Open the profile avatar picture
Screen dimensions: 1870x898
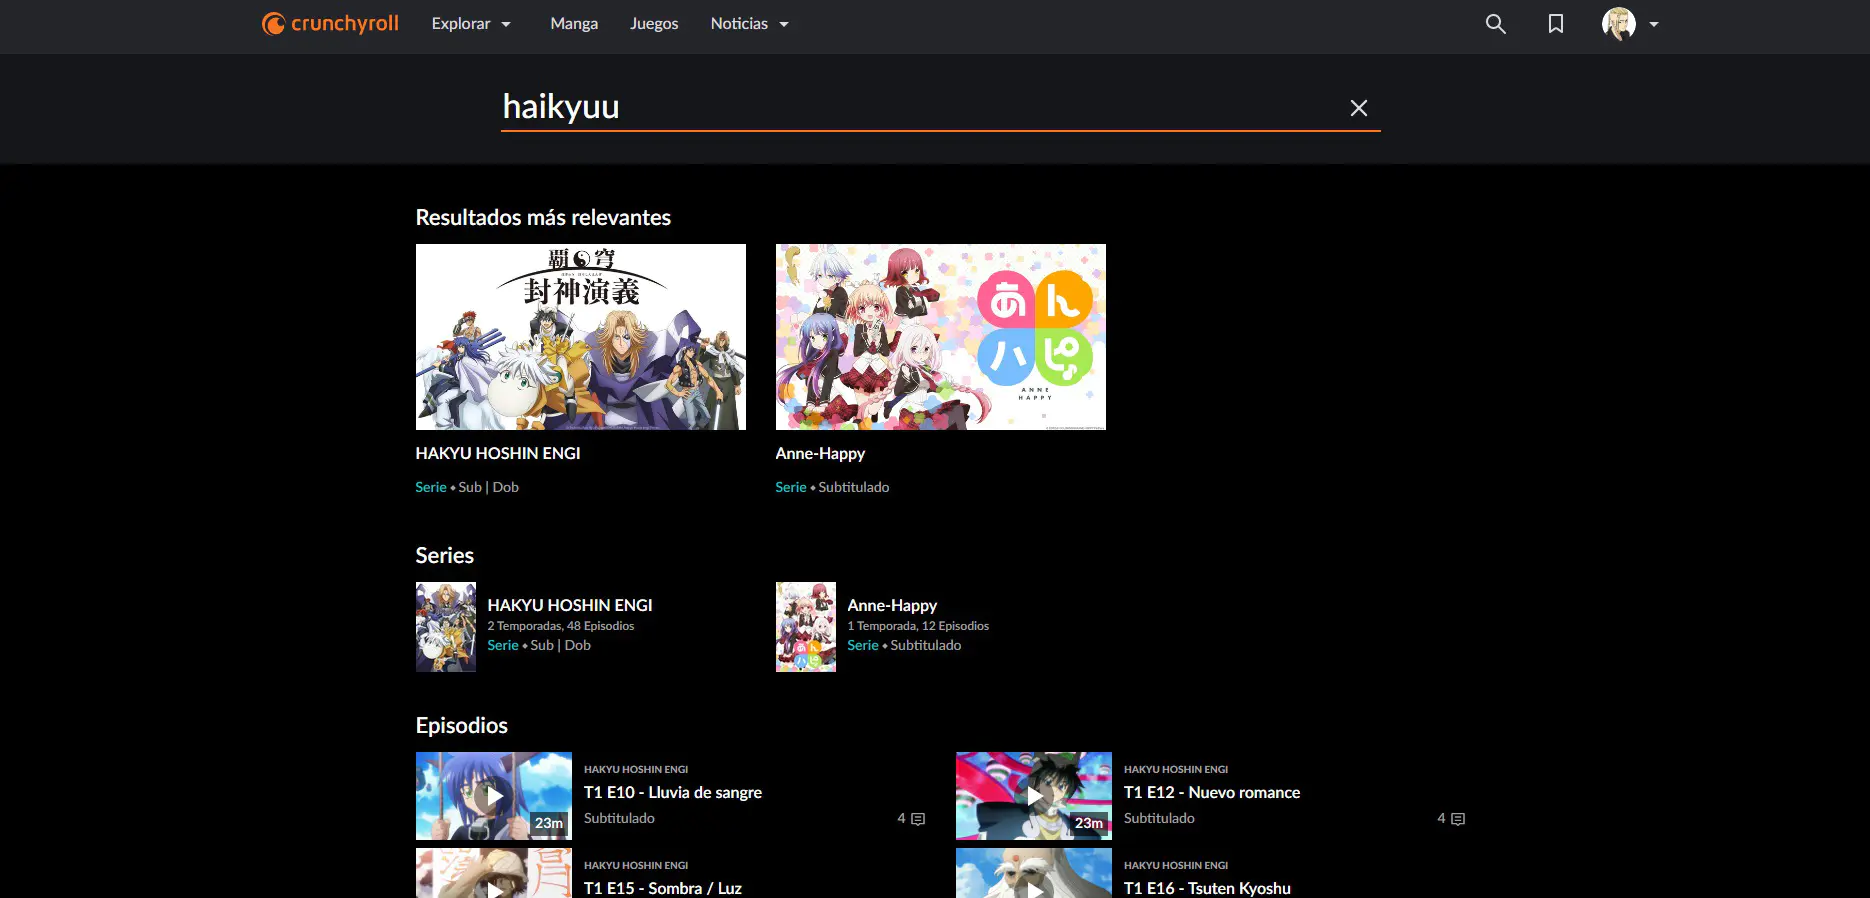click(x=1618, y=23)
